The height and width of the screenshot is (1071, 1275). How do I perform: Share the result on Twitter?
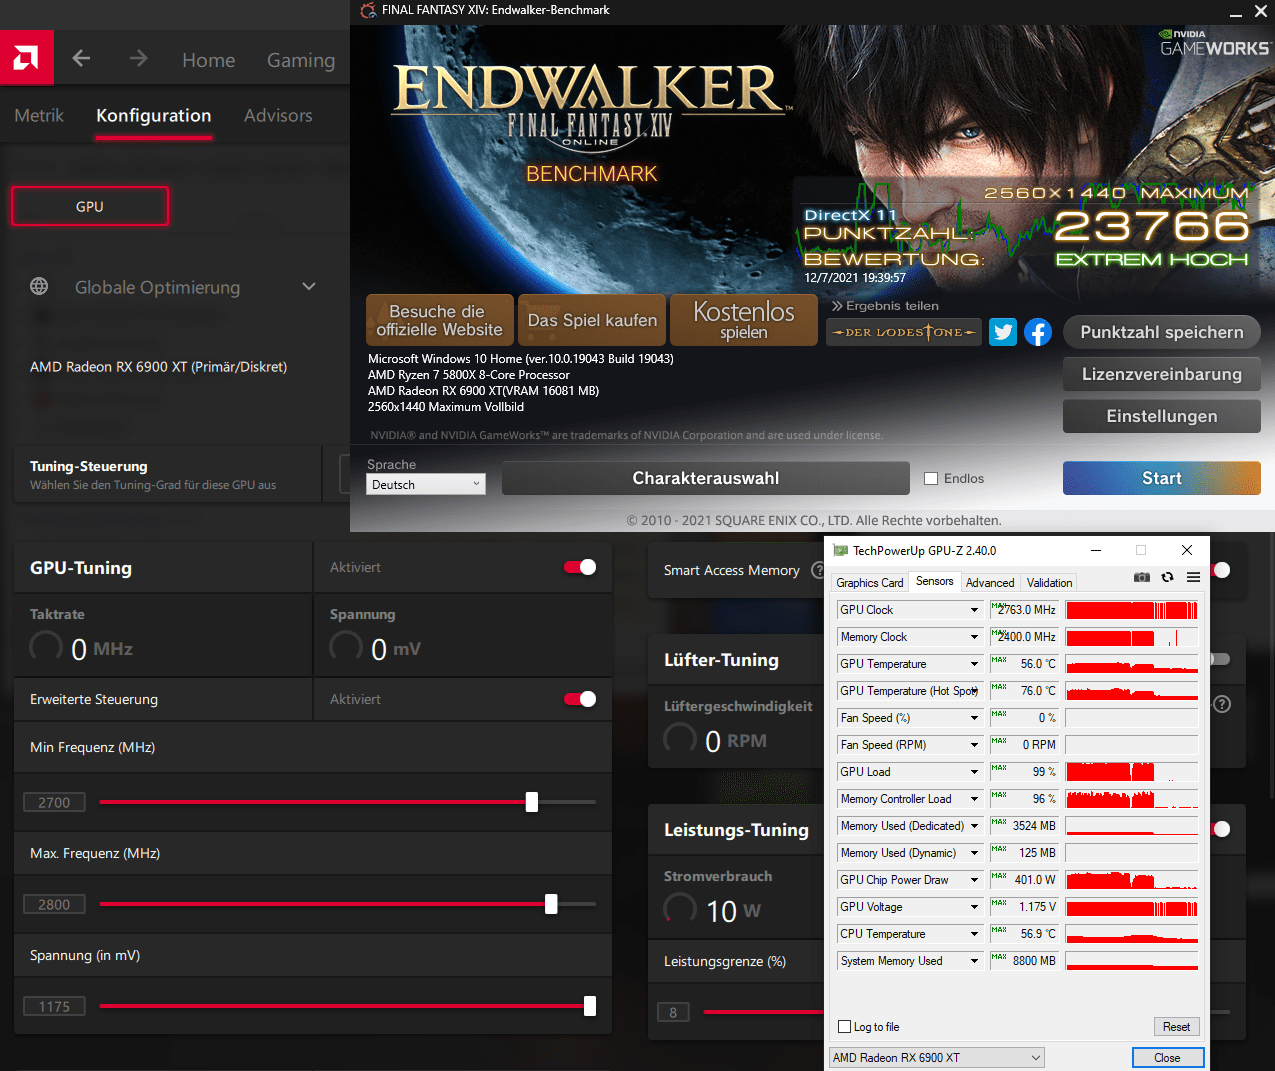[1003, 332]
